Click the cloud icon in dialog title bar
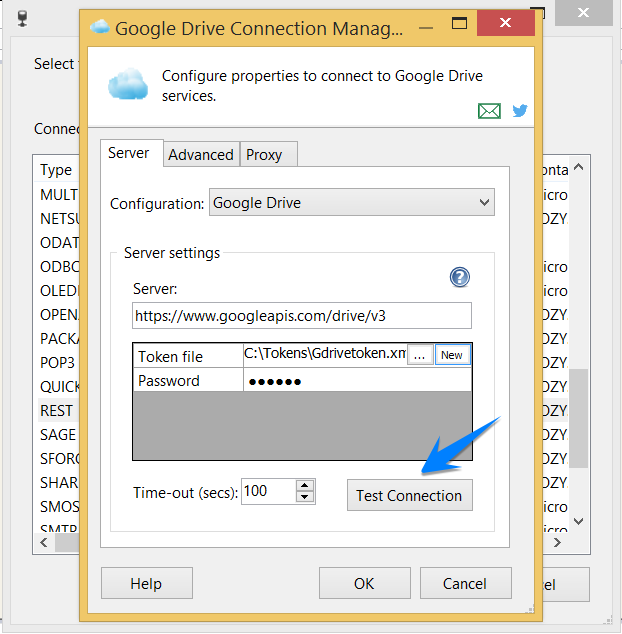 (x=99, y=27)
